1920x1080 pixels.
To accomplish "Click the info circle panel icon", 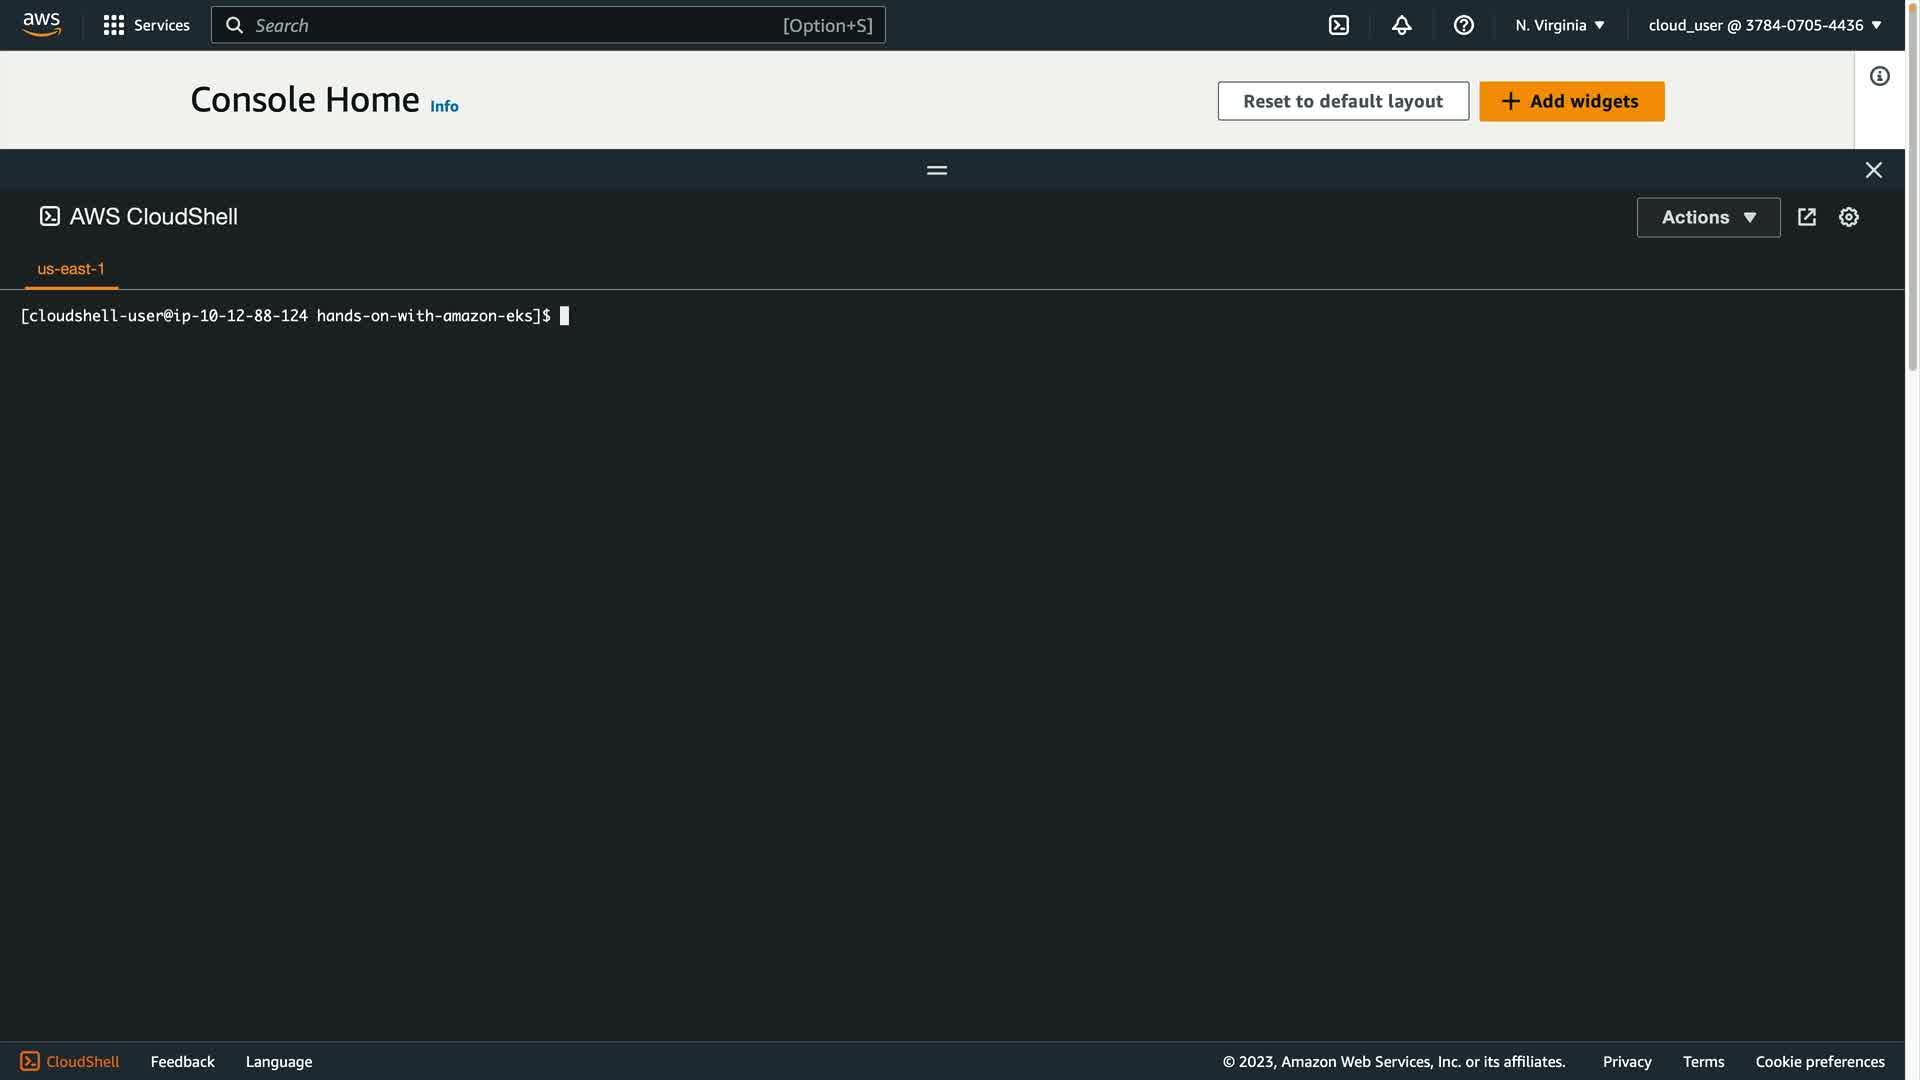I will click(x=1879, y=76).
